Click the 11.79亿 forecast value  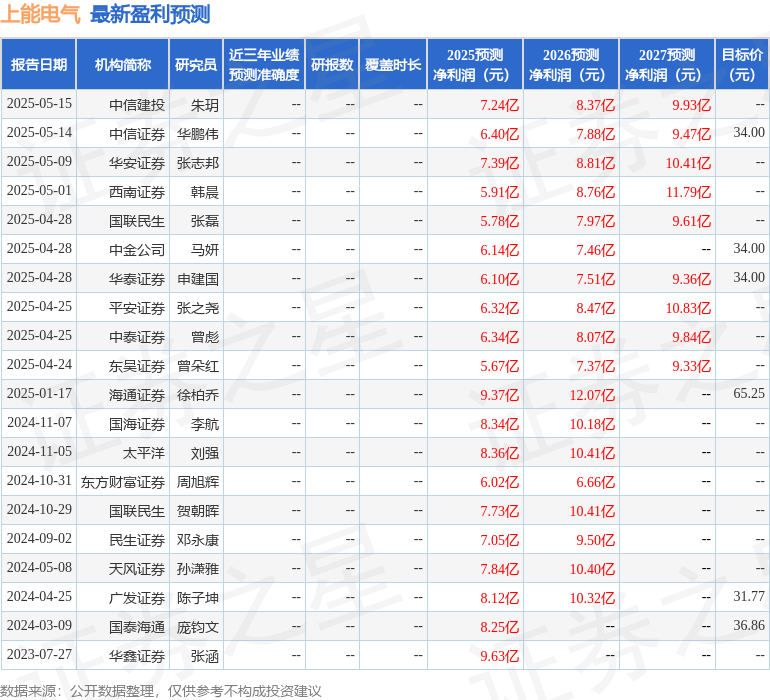[x=688, y=192]
